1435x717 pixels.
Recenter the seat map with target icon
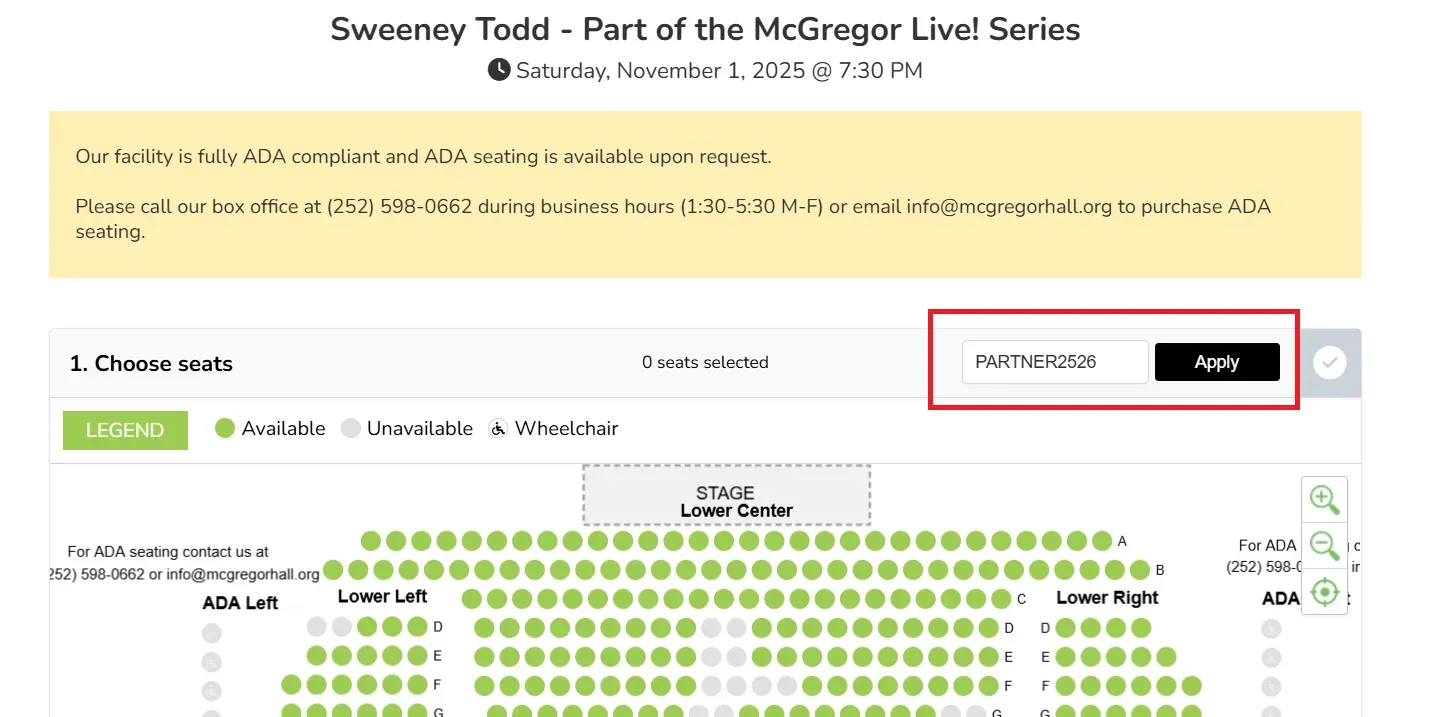point(1324,592)
